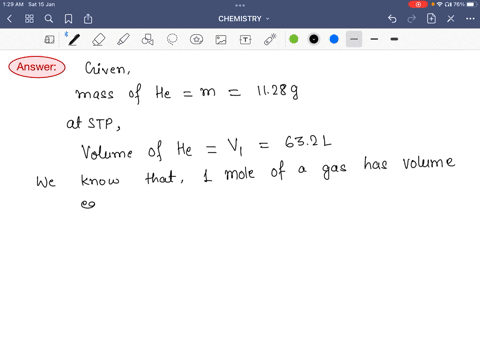Undo the last stroke
480x360 pixels.
pyautogui.click(x=392, y=19)
